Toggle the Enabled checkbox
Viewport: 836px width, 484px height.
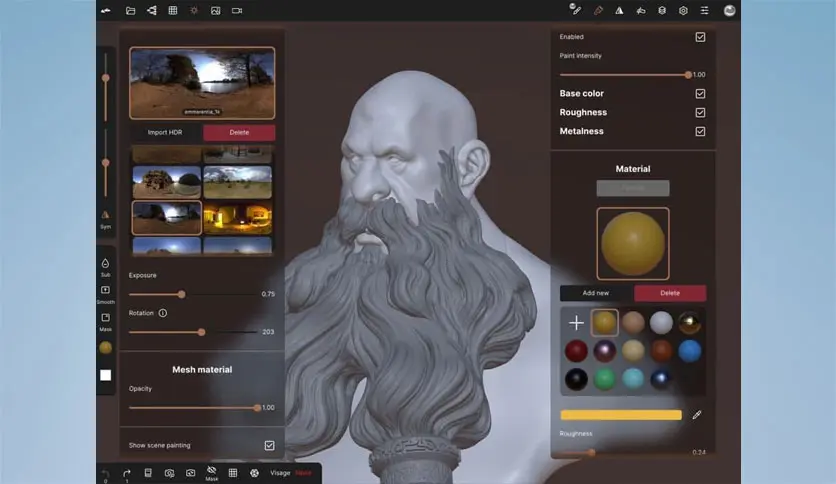click(x=700, y=37)
